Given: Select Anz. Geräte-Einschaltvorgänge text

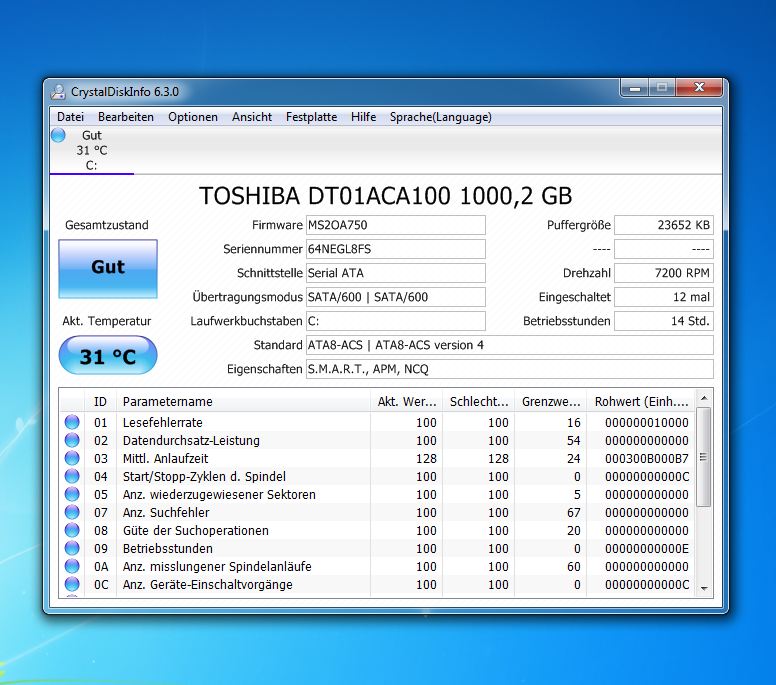Looking at the screenshot, I should (x=207, y=585).
